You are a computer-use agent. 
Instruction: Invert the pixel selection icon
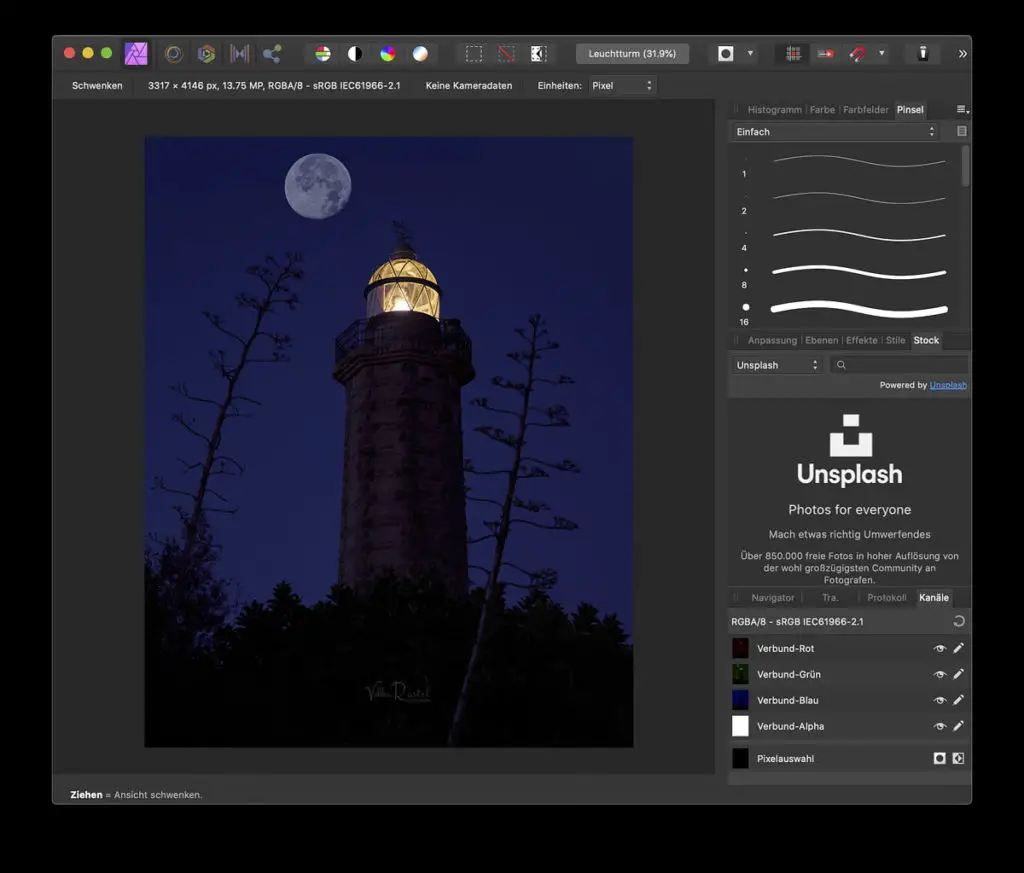click(x=539, y=54)
